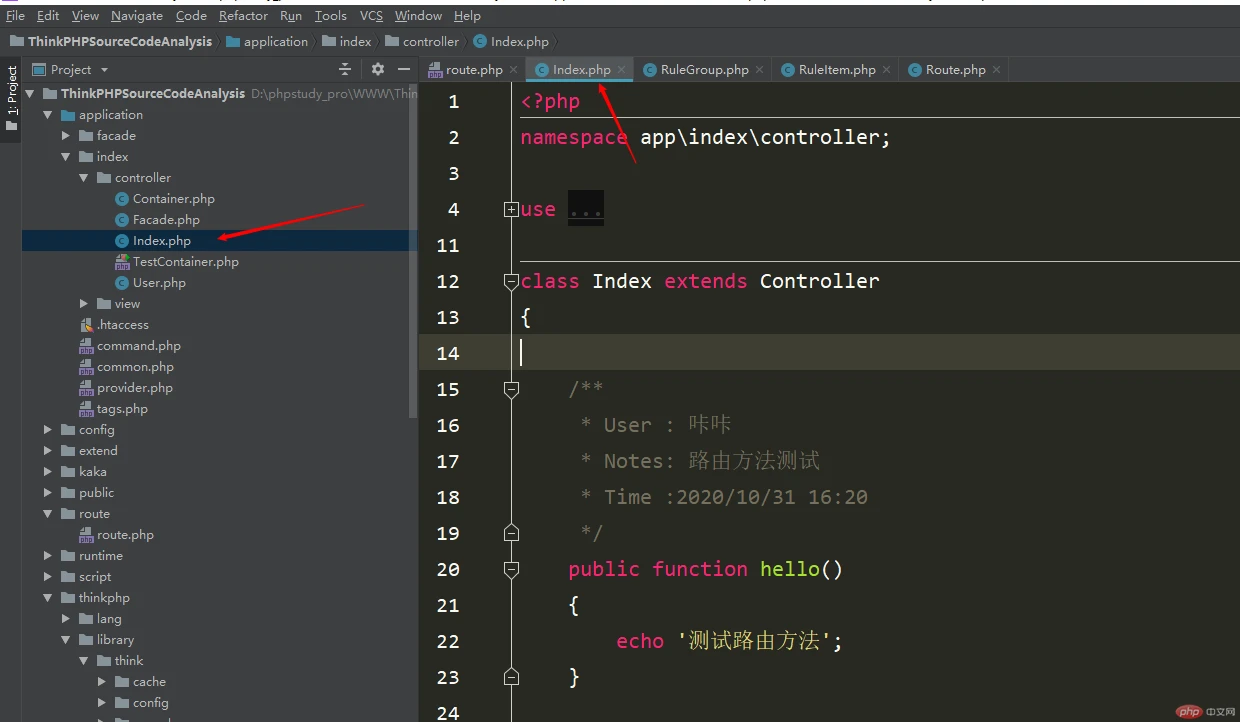Expand the runtime folder
Viewport: 1240px width, 722px height.
pyautogui.click(x=48, y=556)
